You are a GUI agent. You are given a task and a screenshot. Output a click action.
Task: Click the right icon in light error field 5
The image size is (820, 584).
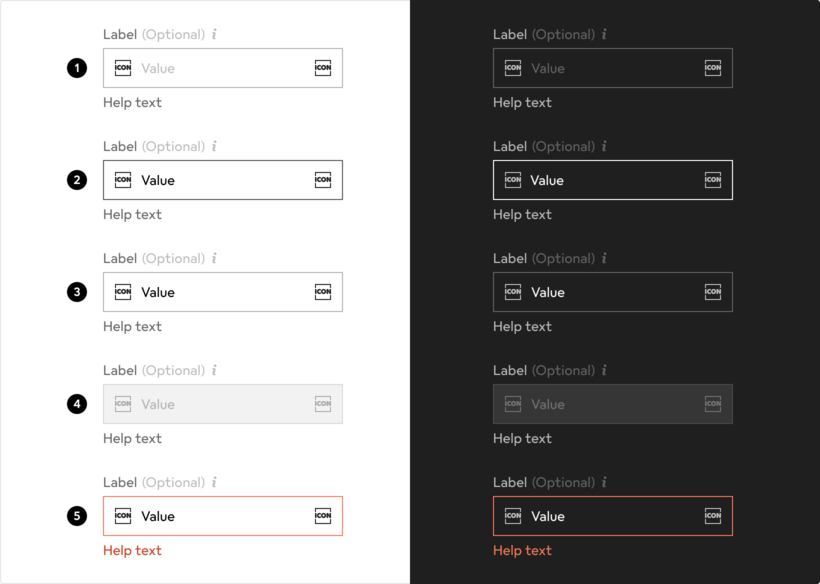click(x=323, y=516)
